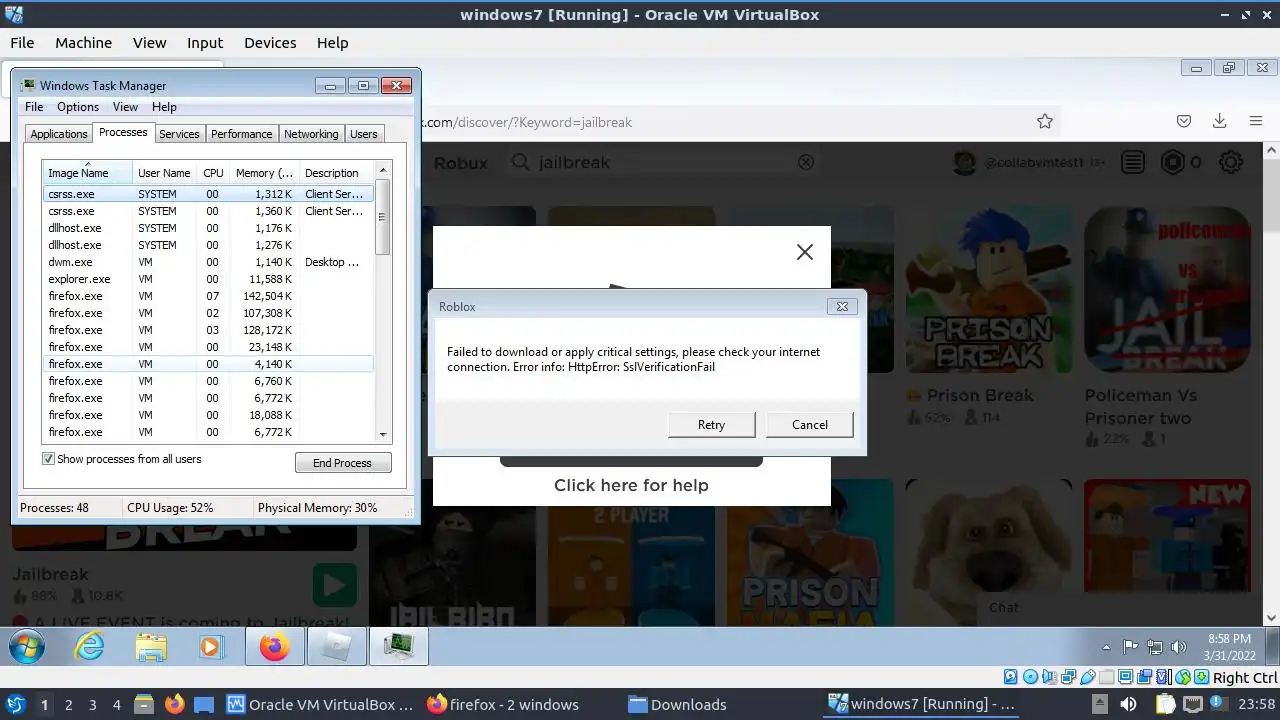Click the Windows 7 clock showing 8:58 PM
Viewport: 1280px width, 720px height.
coord(1229,647)
